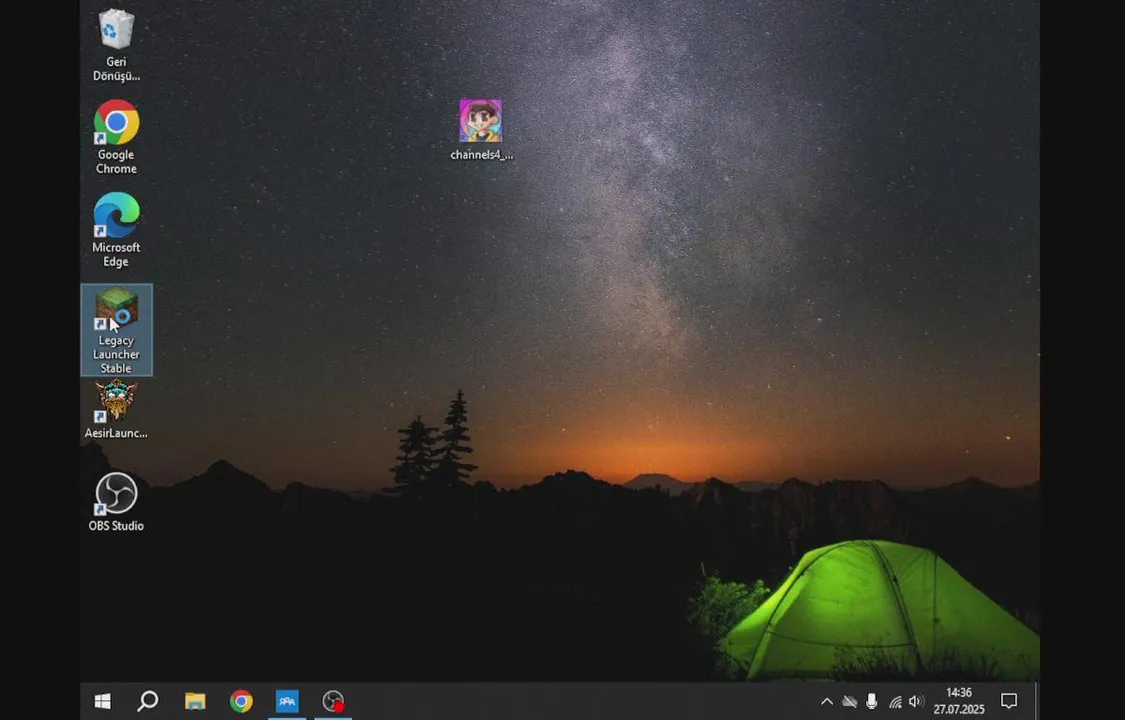Open the notification action center
Viewport: 1125px width, 720px height.
click(1009, 701)
